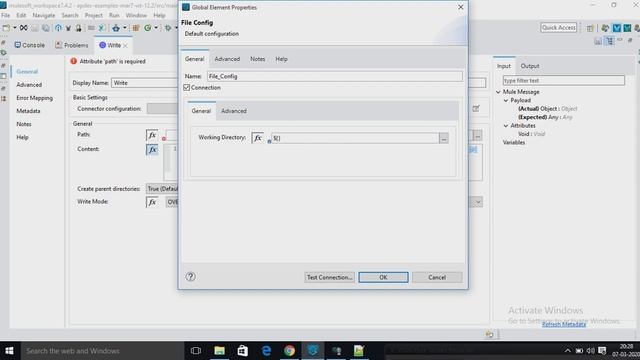Click the blue house-shaped toolbar icon
This screenshot has height=360, width=640.
(58, 28)
